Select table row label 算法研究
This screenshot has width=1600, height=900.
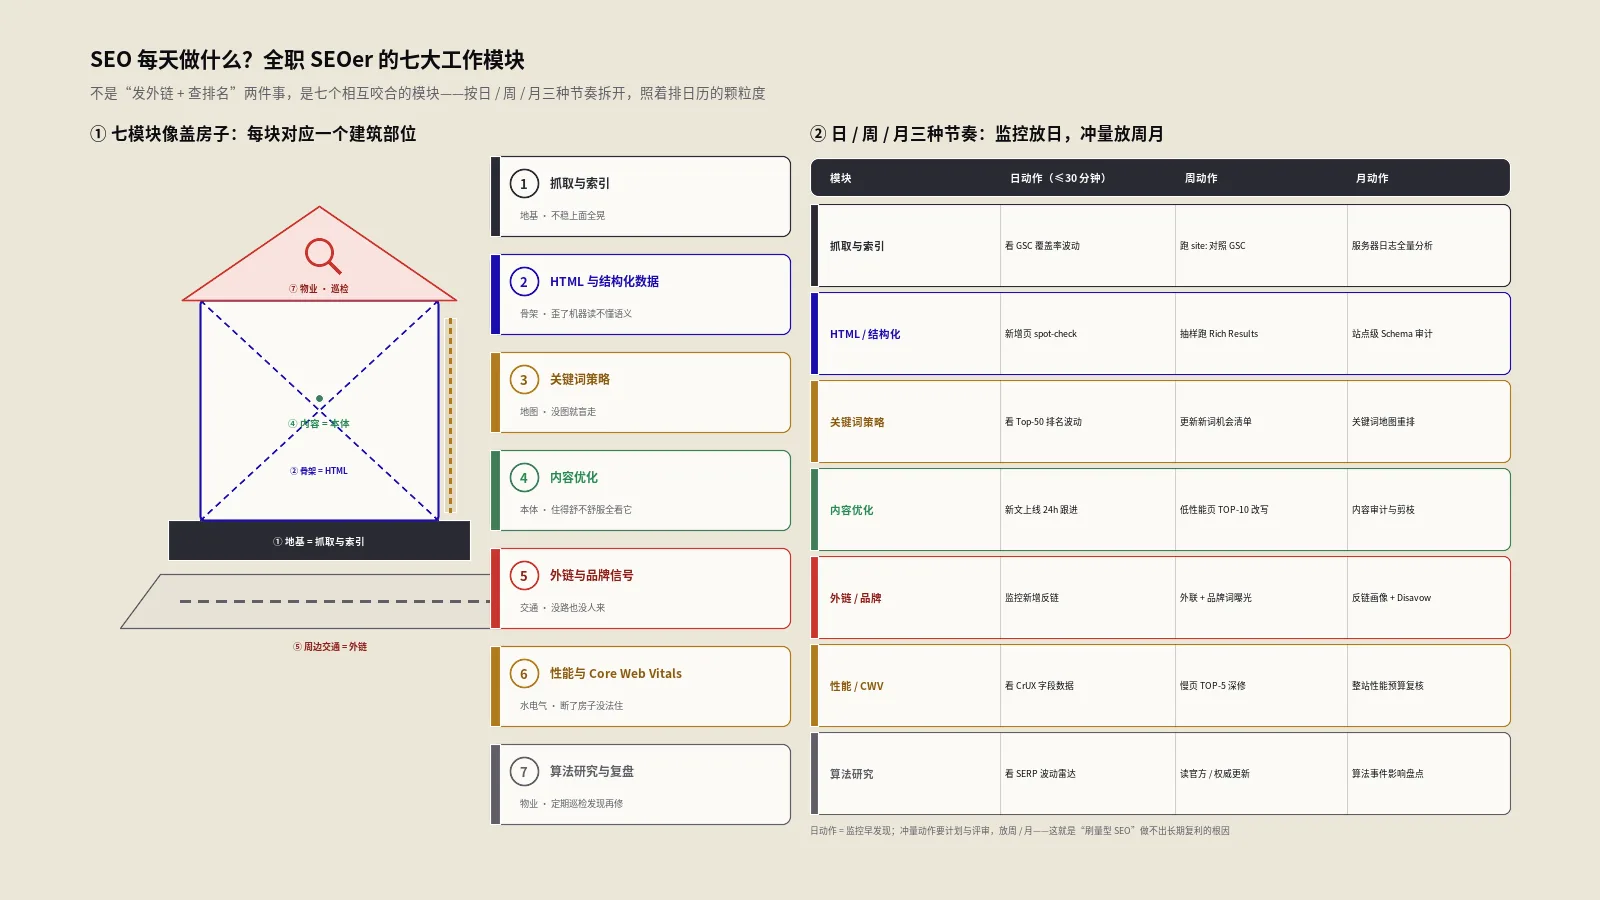tap(851, 774)
